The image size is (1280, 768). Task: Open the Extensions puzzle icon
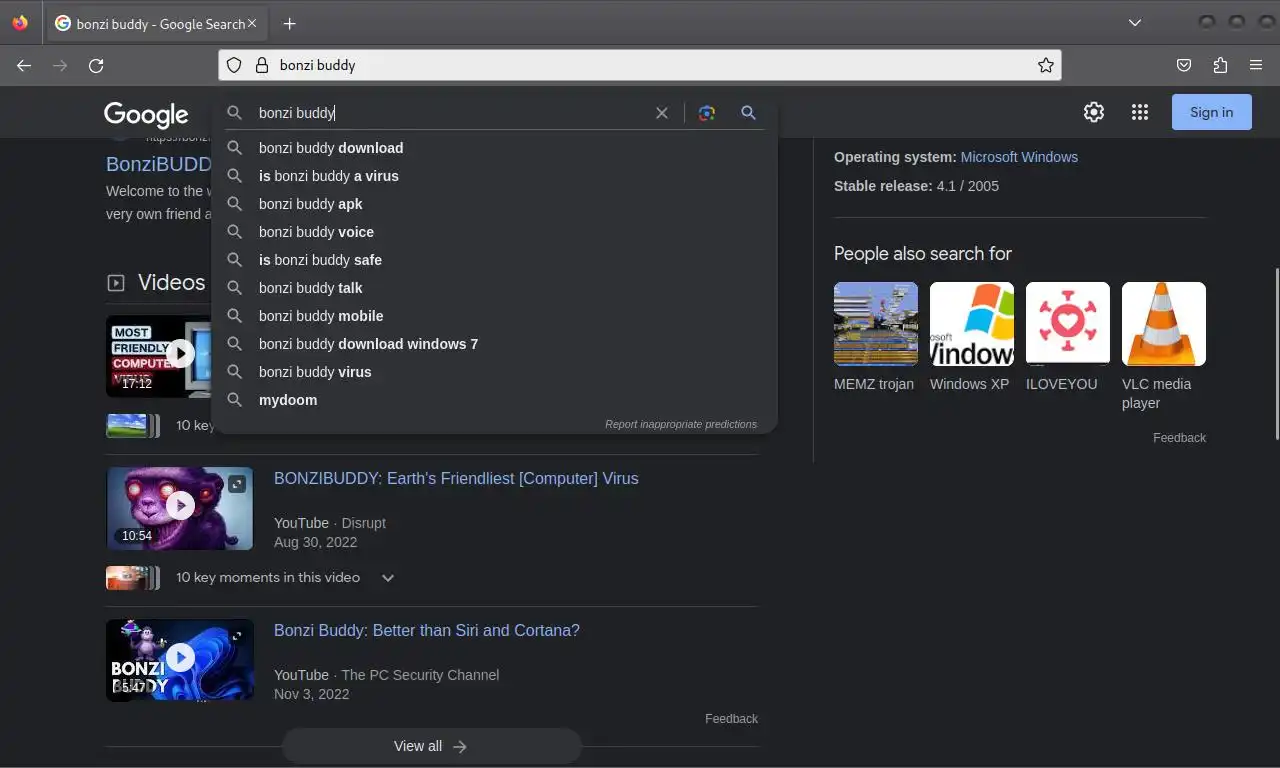(x=1220, y=65)
